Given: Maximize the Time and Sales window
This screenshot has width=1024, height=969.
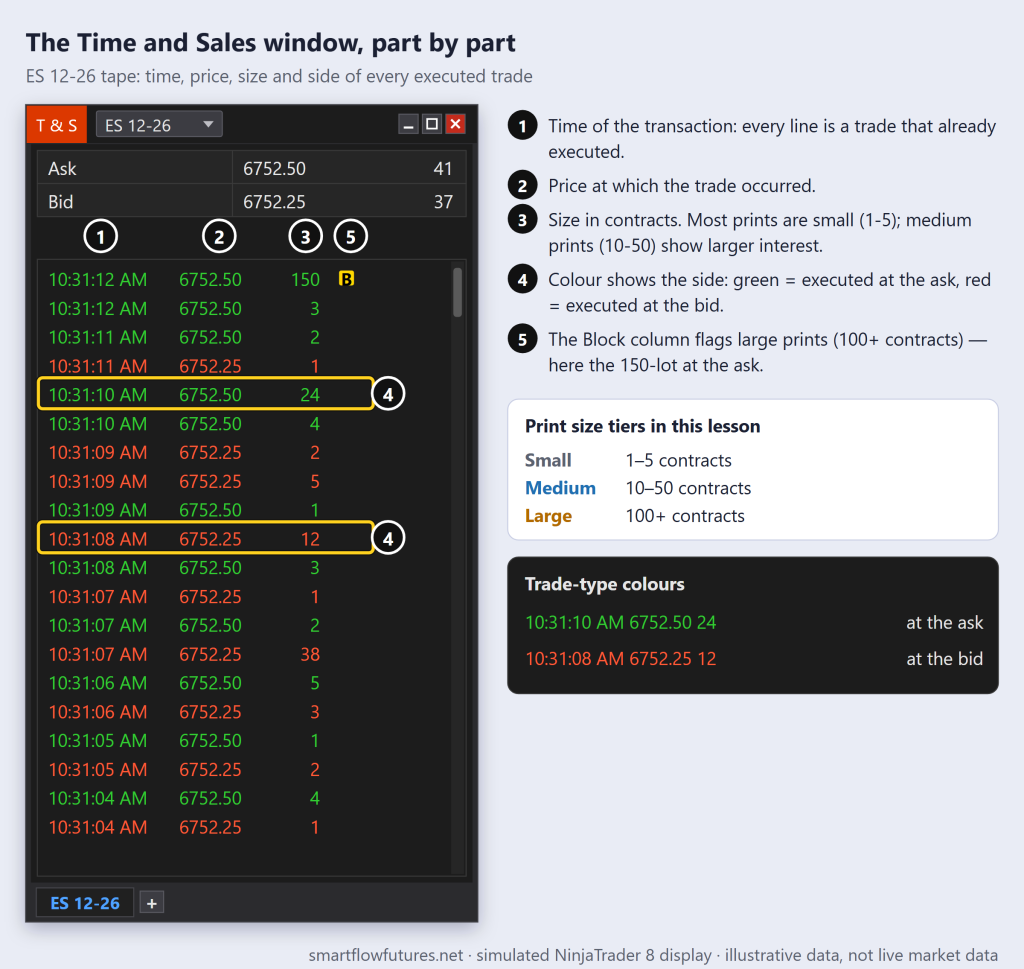Looking at the screenshot, I should point(432,124).
